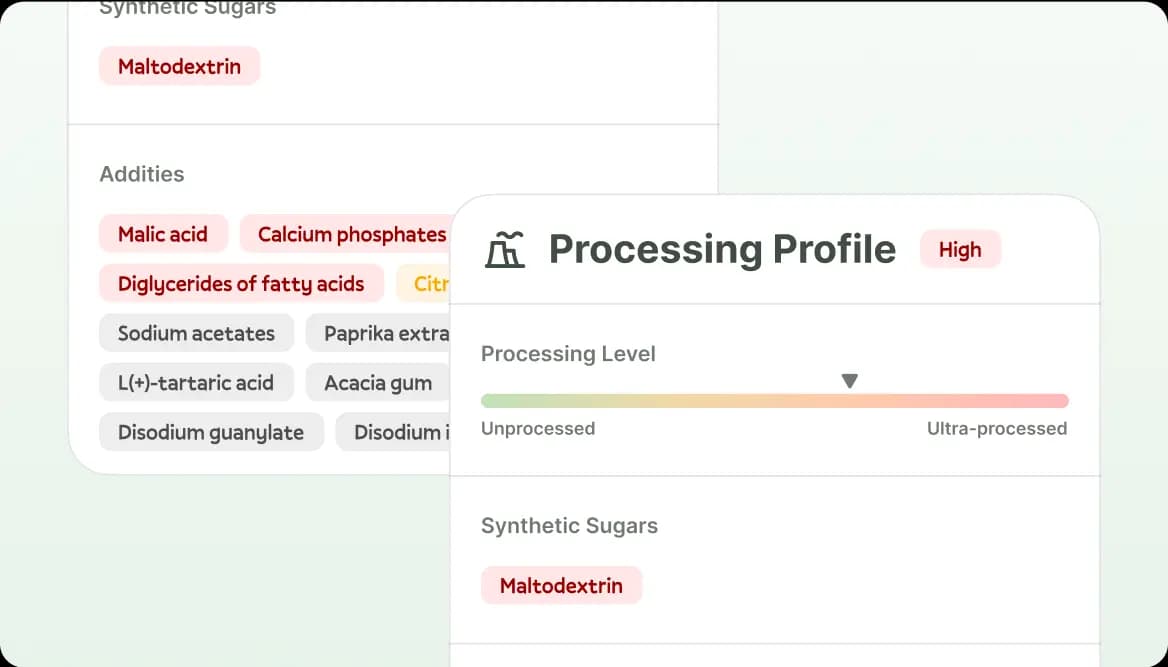Viewport: 1168px width, 667px height.
Task: Click the Processing Profile heading
Action: tap(722, 250)
